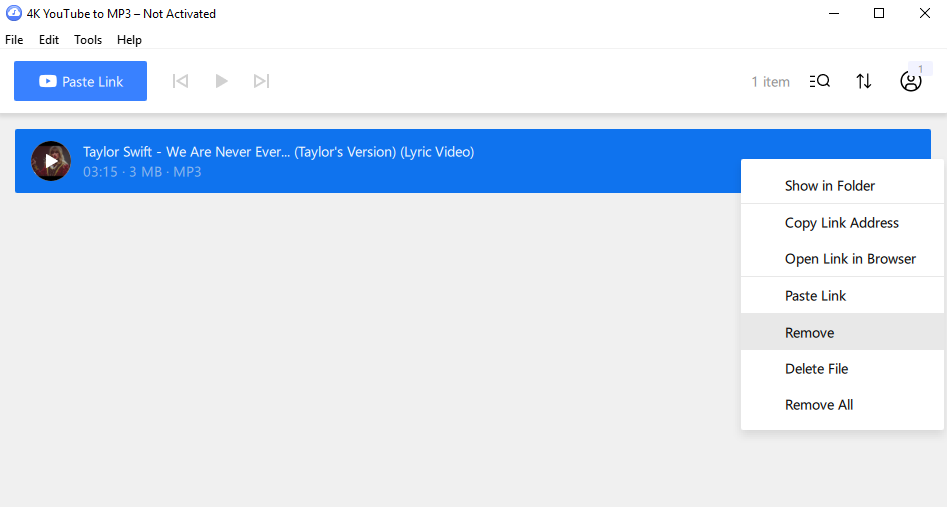Click the 1 item counter label

coord(771,82)
